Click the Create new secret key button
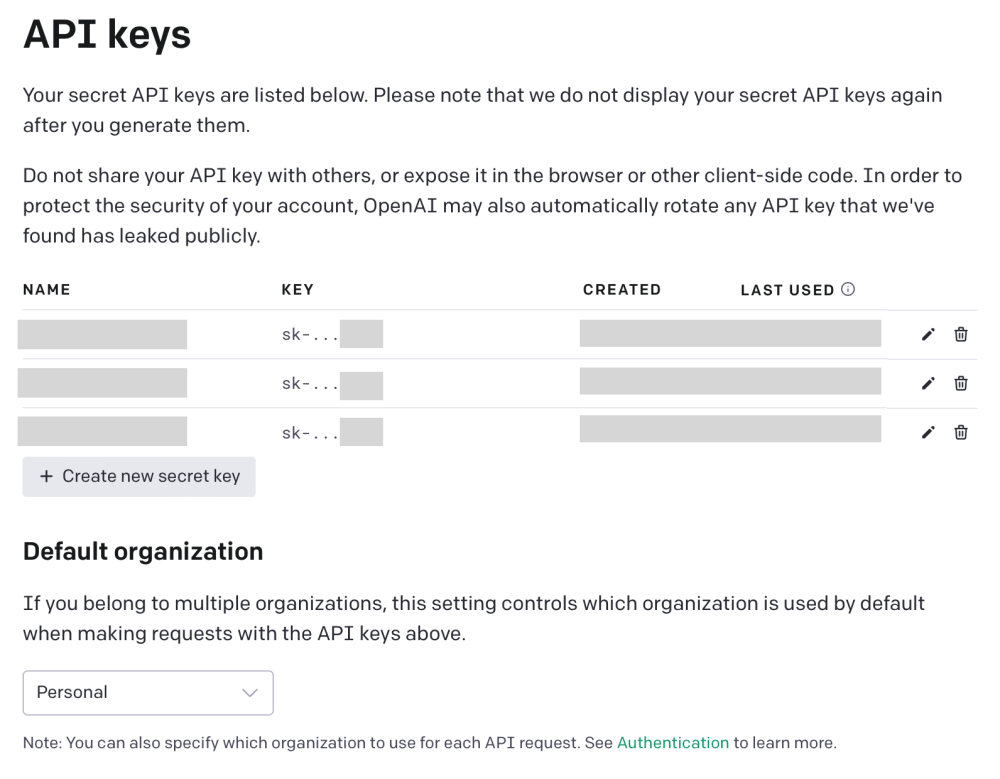Screen dimensions: 1000x779 (x=139, y=476)
